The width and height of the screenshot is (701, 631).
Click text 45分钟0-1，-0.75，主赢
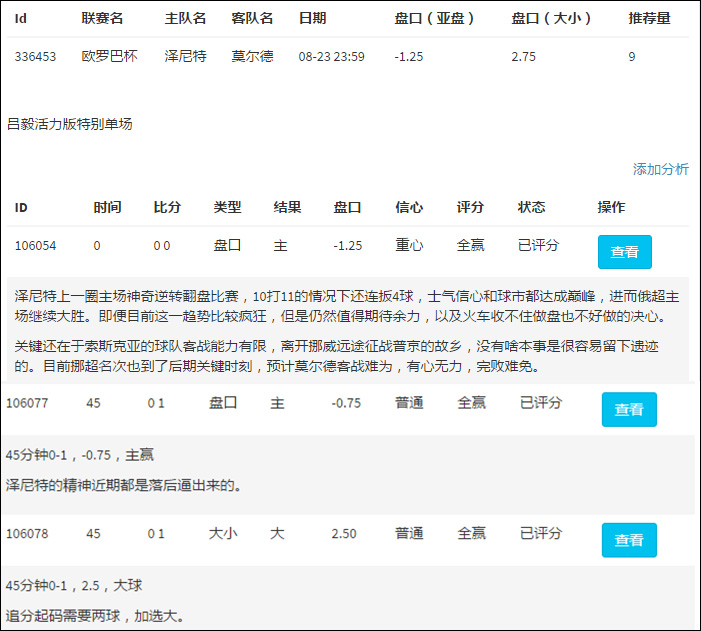coord(80,455)
